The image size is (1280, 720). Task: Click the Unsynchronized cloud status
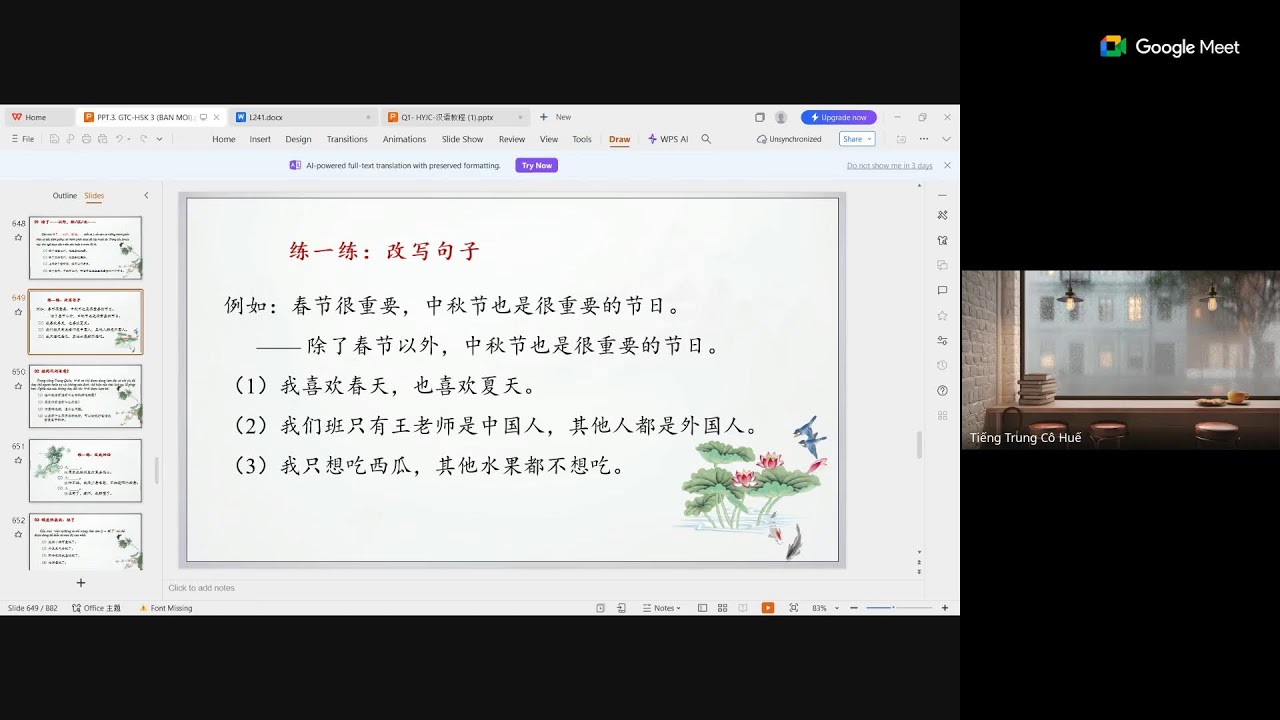789,139
